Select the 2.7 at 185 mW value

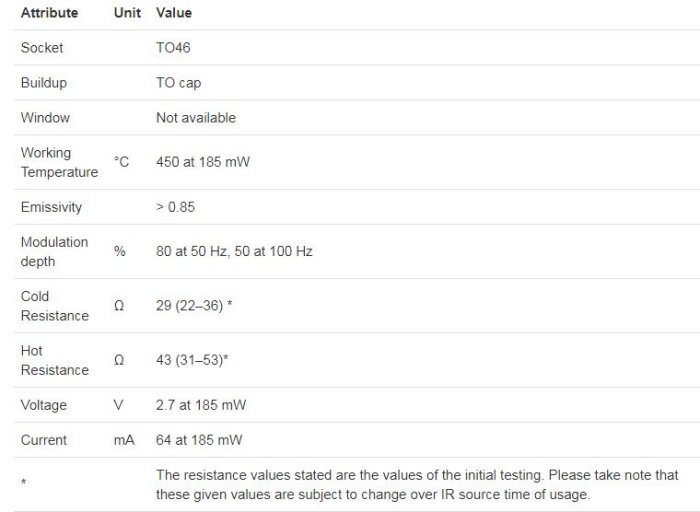point(201,405)
